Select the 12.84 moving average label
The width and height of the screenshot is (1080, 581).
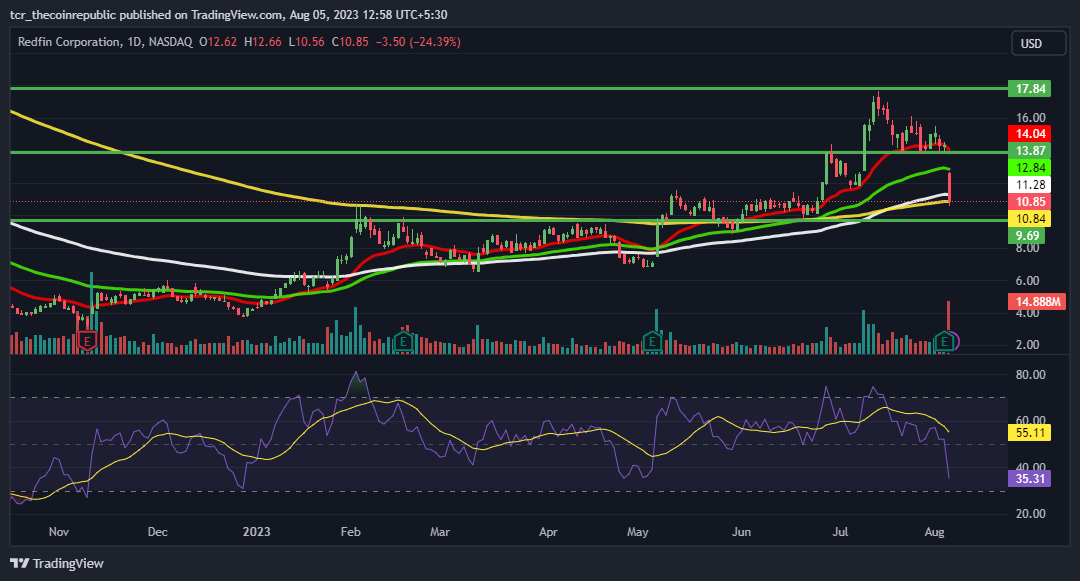pos(1030,168)
